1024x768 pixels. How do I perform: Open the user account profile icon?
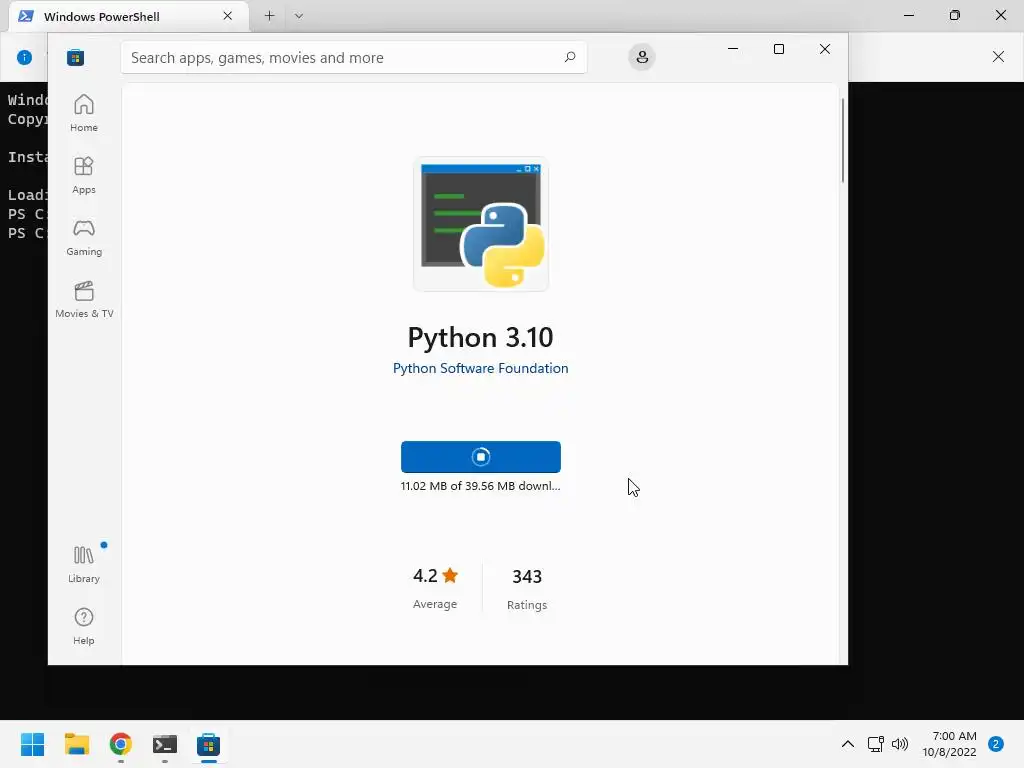(642, 57)
